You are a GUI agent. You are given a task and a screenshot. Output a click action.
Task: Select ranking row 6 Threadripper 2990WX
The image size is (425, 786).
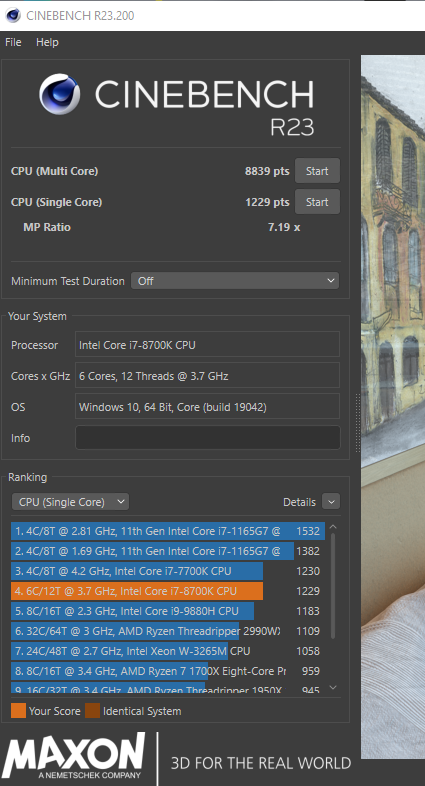coord(168,631)
